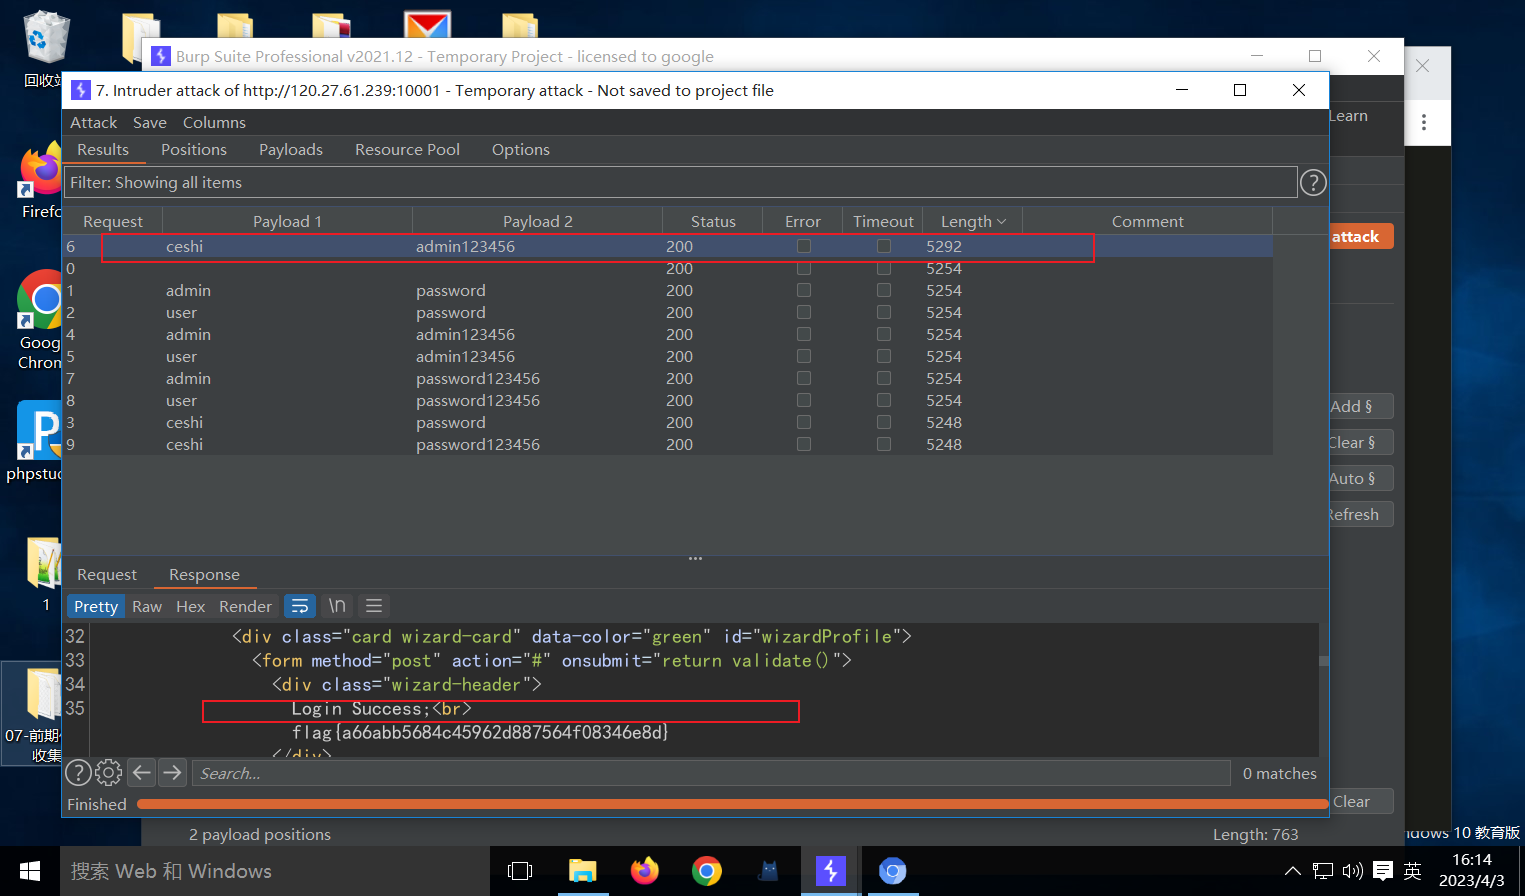
Task: Open search settings gear icon
Action: (109, 772)
